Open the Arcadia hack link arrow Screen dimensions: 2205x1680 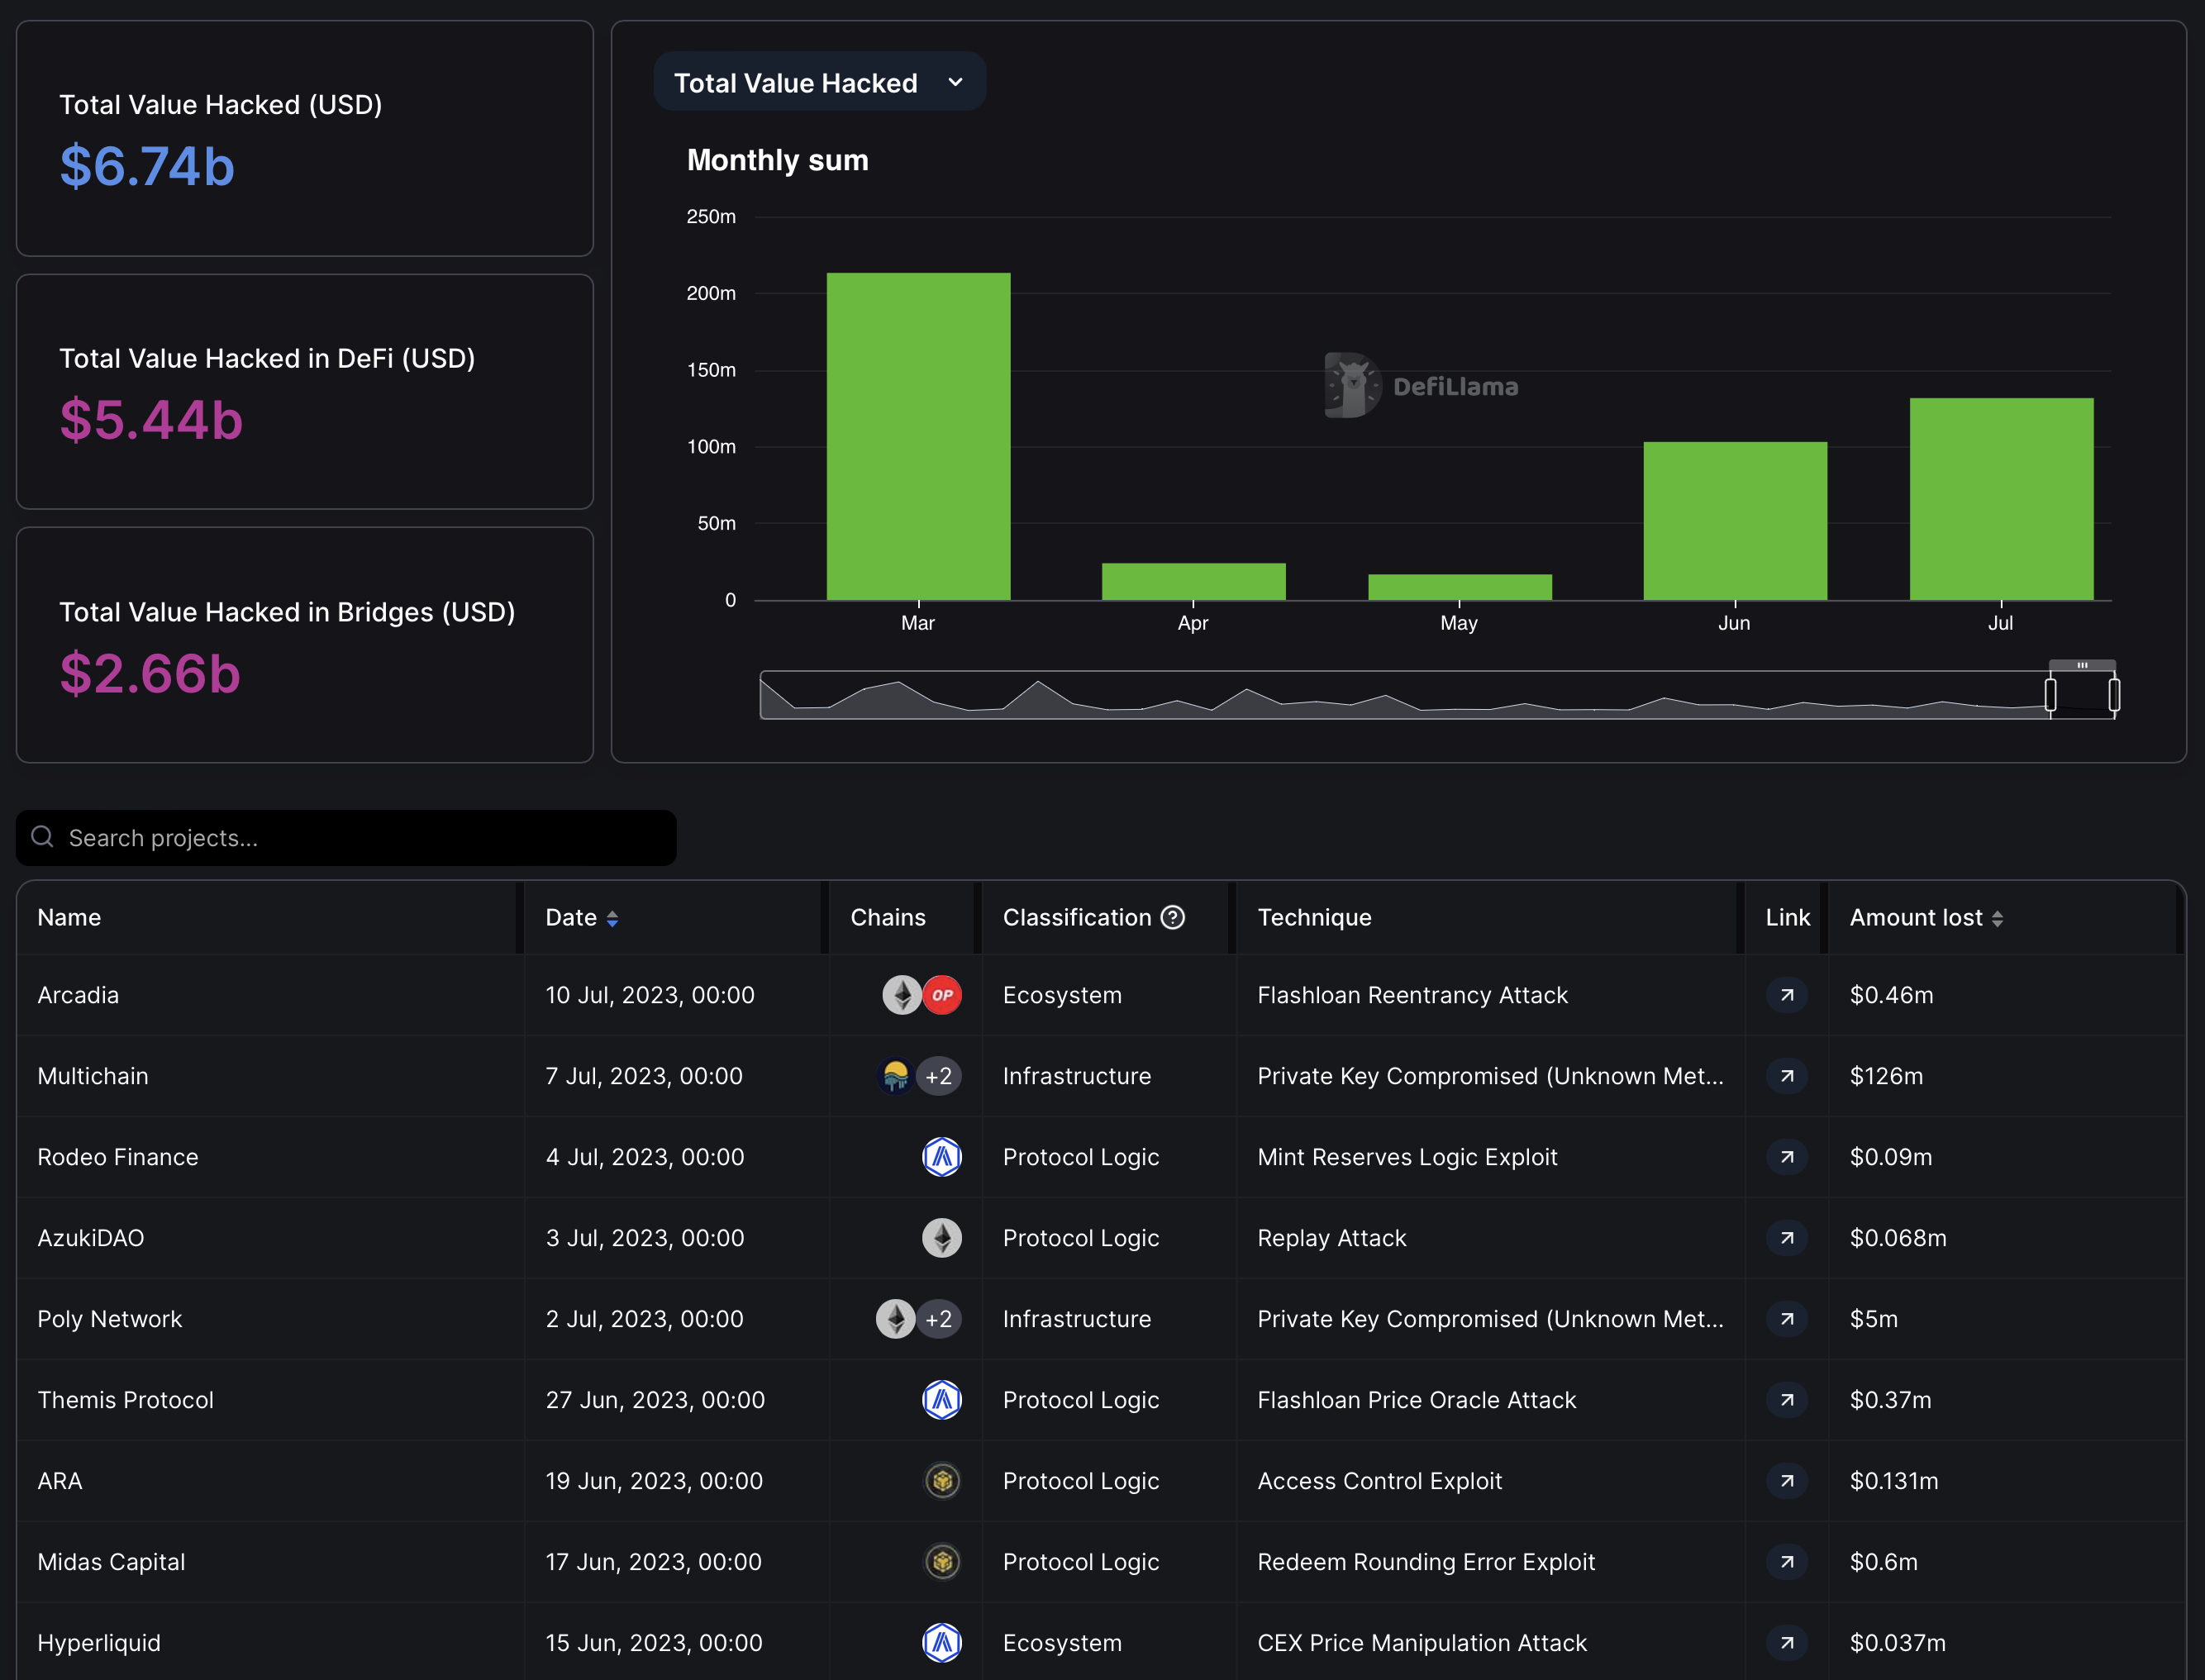(1787, 995)
